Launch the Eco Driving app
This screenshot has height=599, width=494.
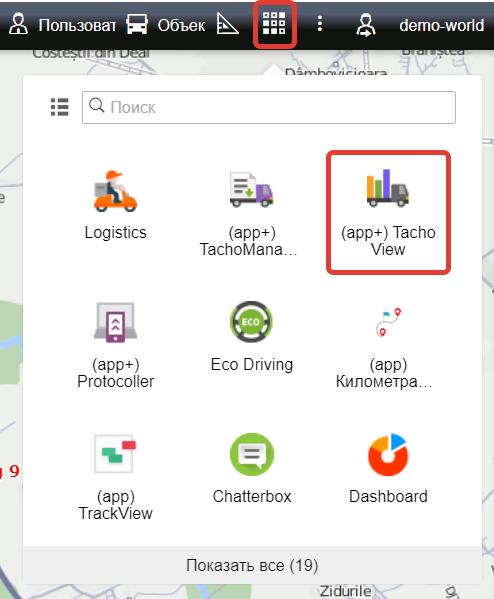coord(251,337)
